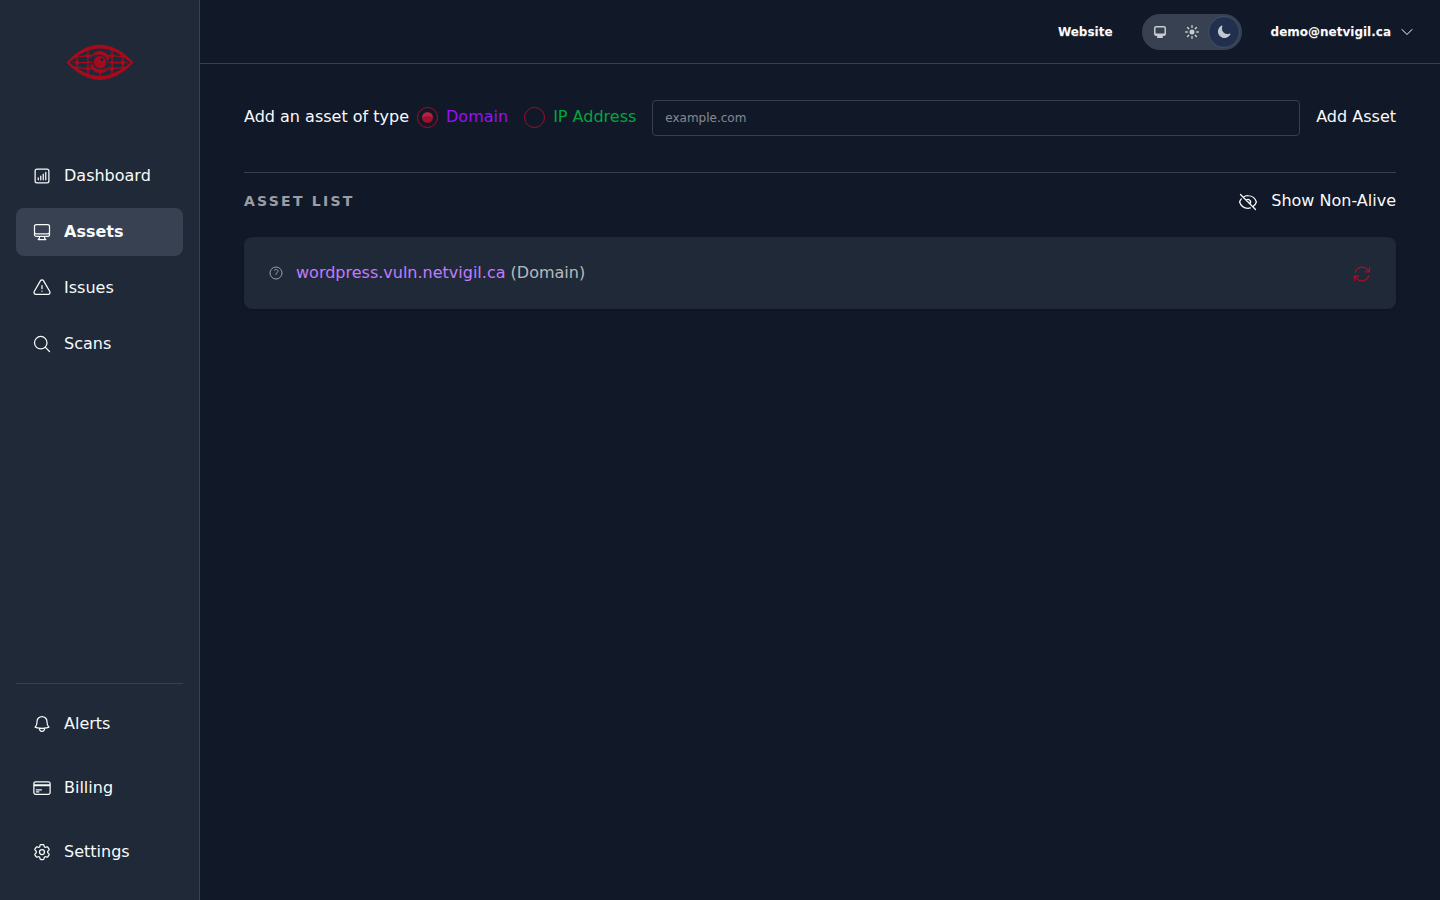
Task: Switch to light theme sun icon
Action: click(x=1192, y=32)
